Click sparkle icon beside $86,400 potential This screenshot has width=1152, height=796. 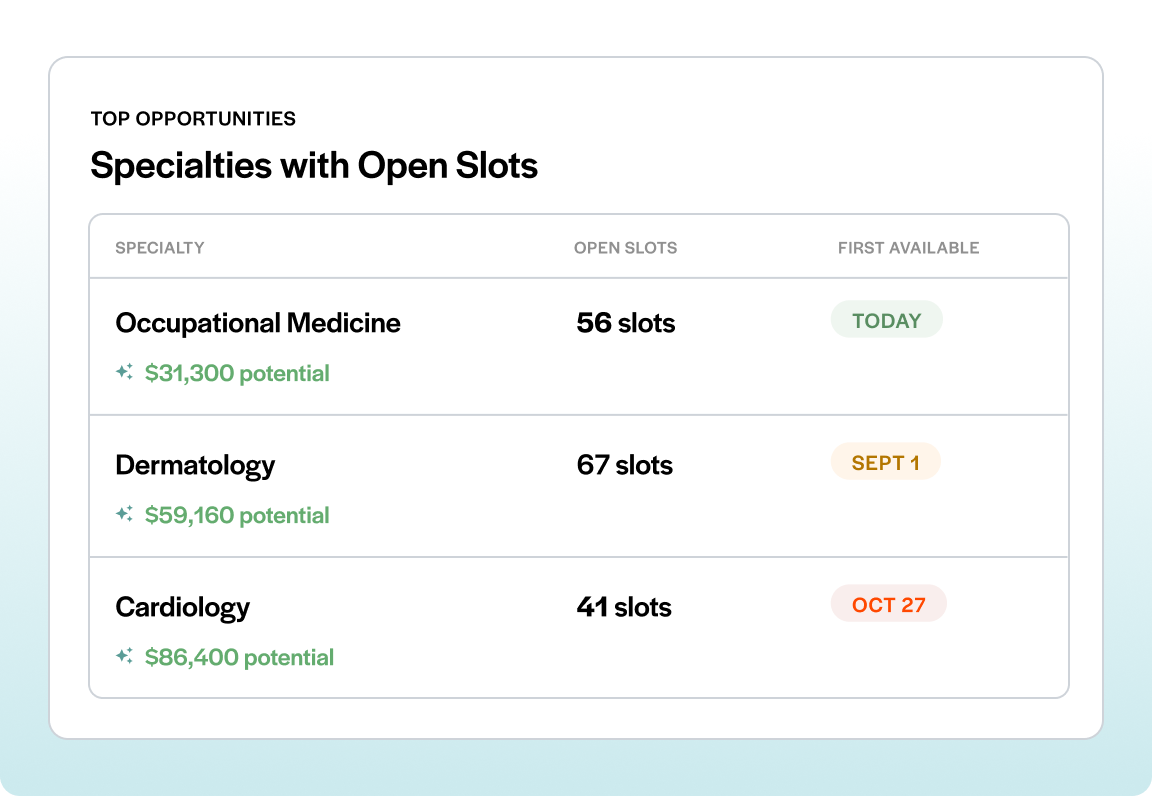(x=124, y=656)
